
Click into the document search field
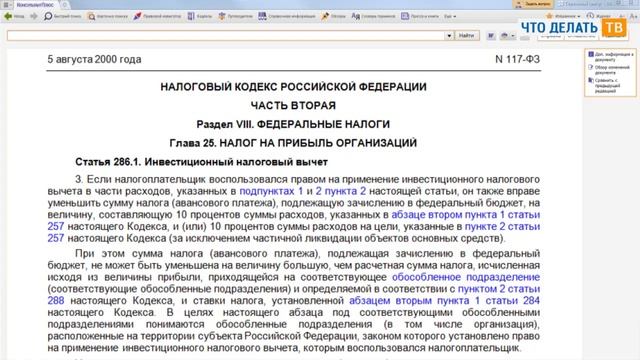(225, 36)
